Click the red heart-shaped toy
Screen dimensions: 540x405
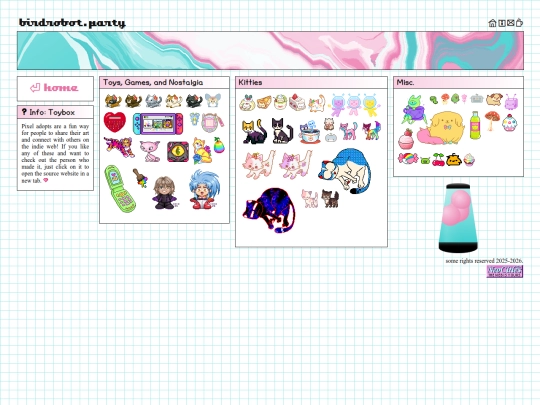coord(115,122)
